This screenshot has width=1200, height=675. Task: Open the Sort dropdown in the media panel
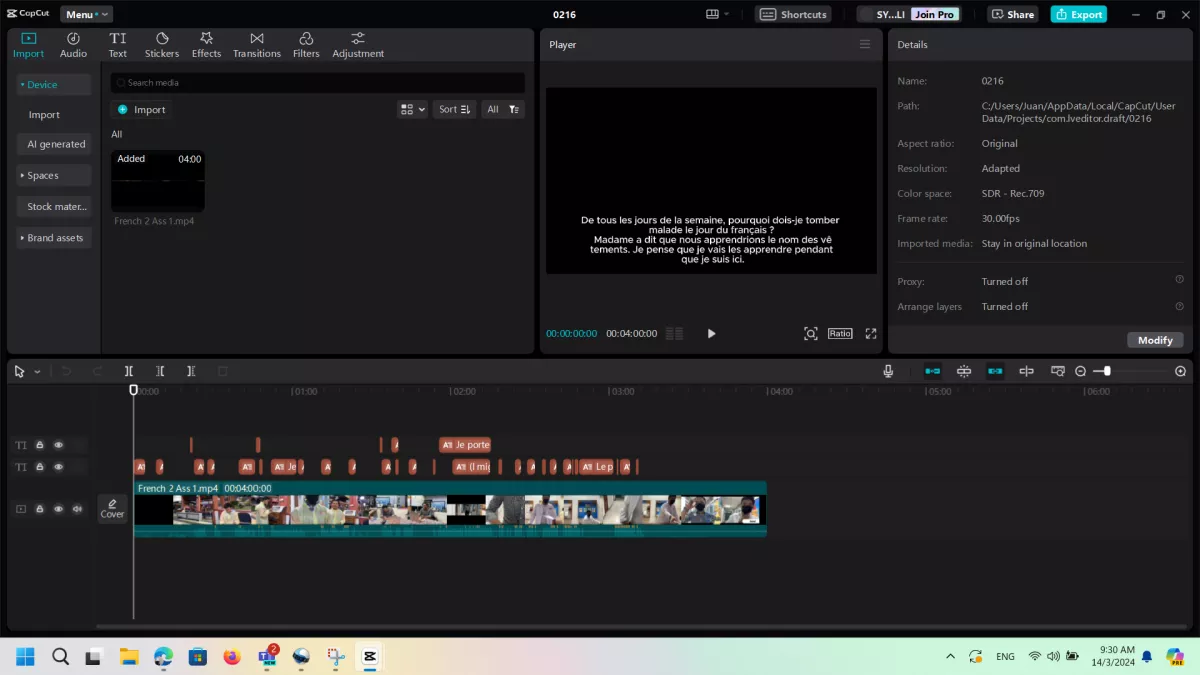pos(454,109)
